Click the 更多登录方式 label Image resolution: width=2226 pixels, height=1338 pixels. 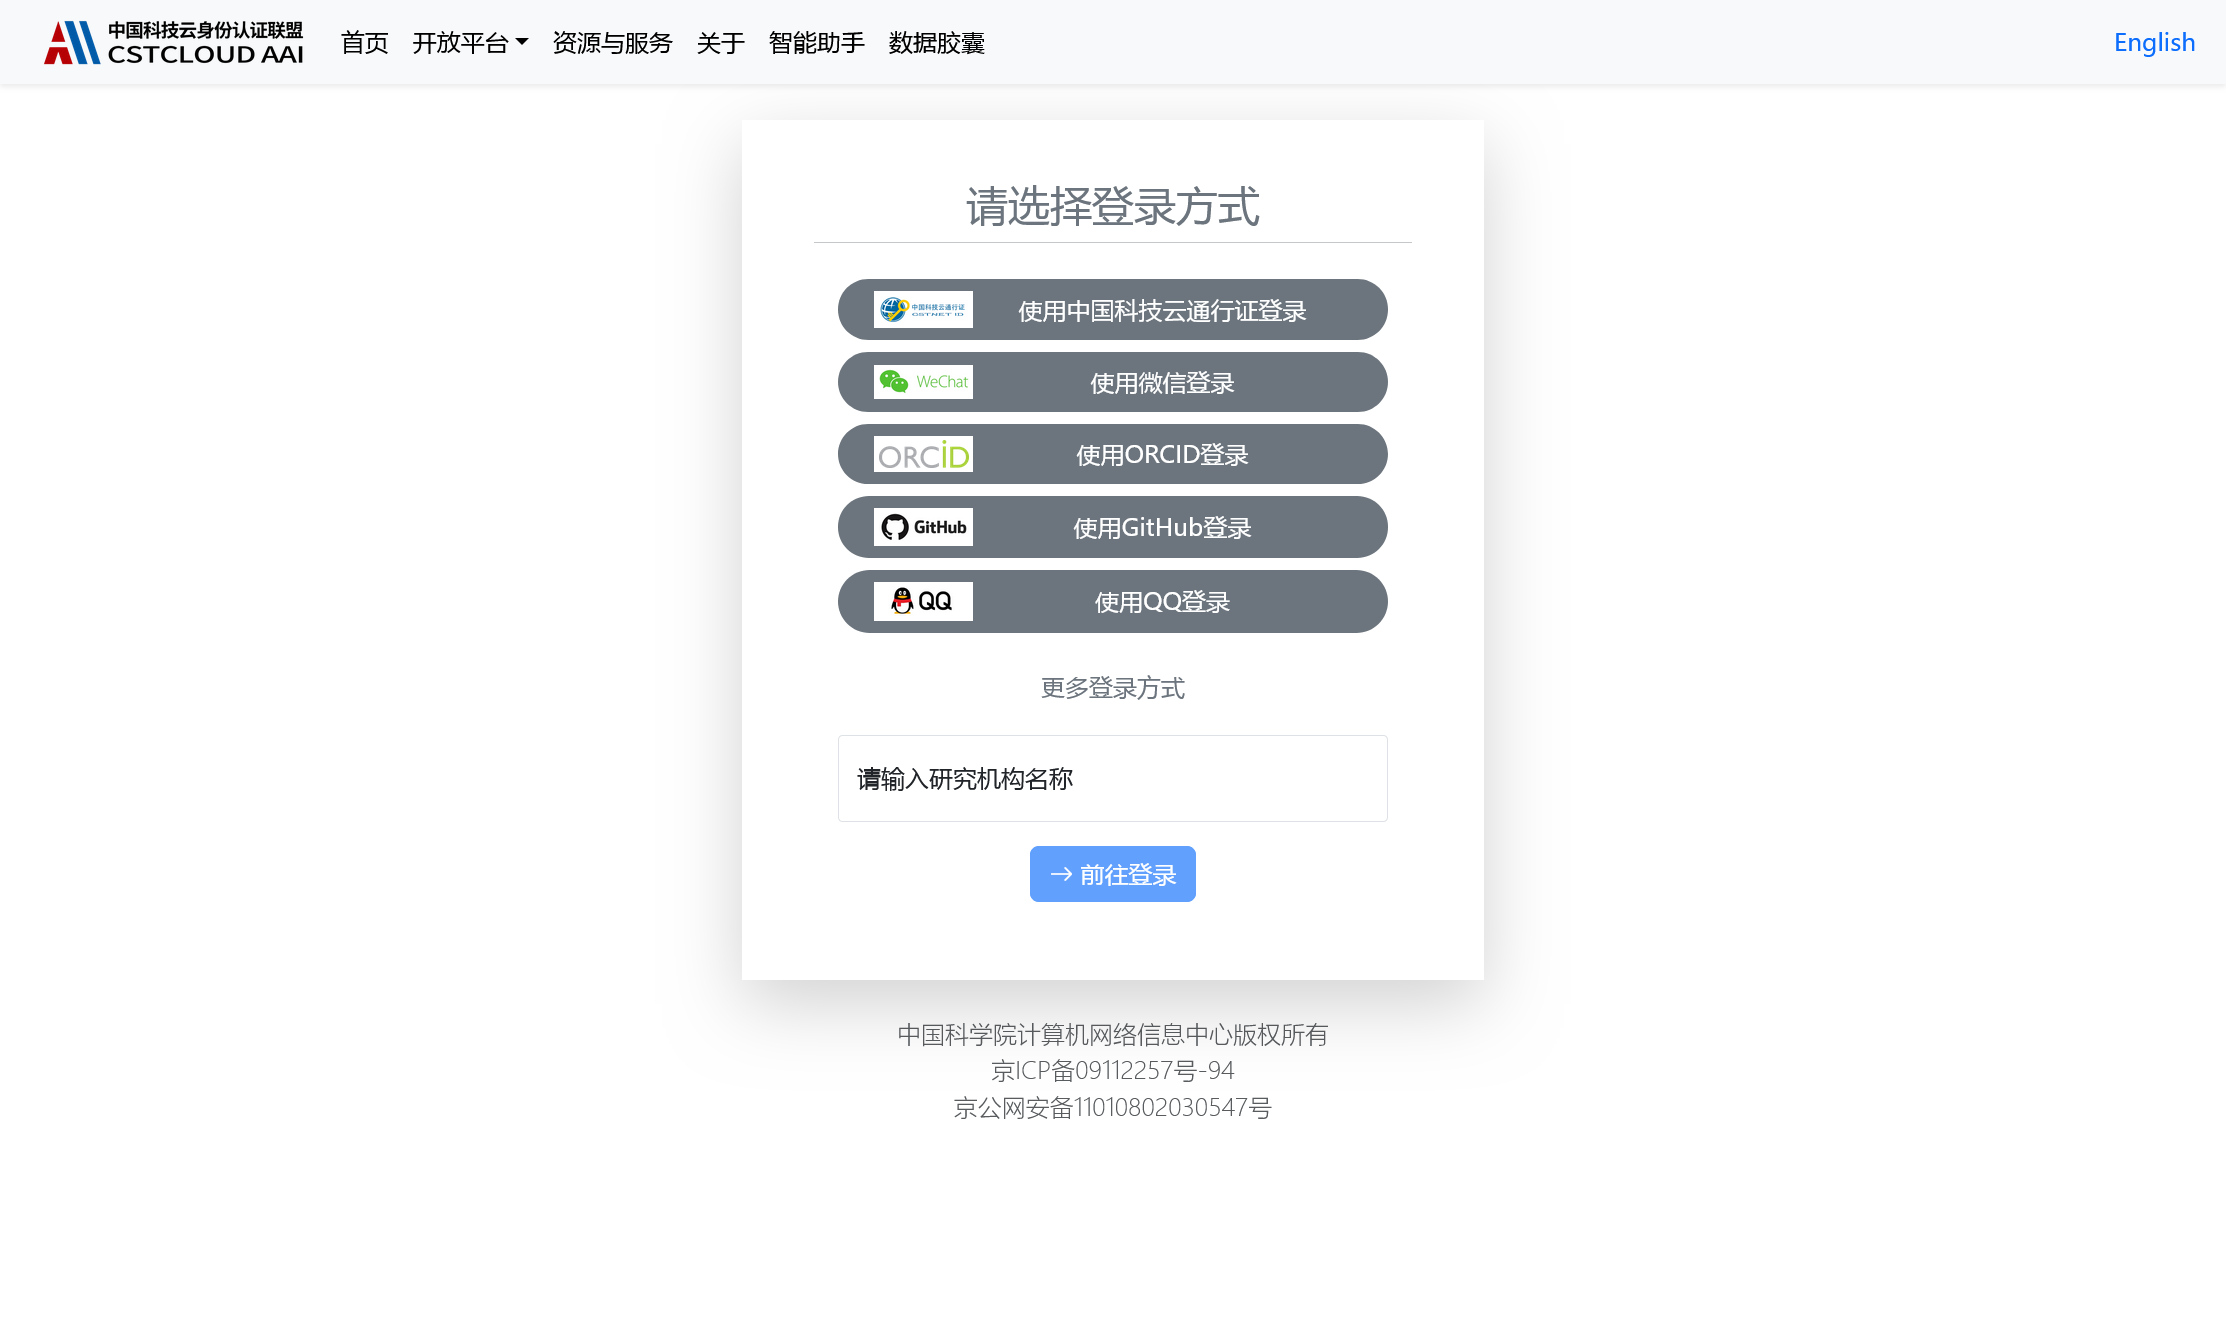pyautogui.click(x=1112, y=688)
